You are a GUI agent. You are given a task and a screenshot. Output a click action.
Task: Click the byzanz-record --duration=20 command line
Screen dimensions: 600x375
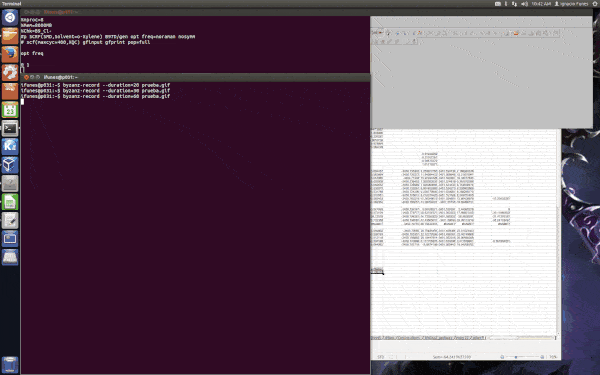(95, 85)
